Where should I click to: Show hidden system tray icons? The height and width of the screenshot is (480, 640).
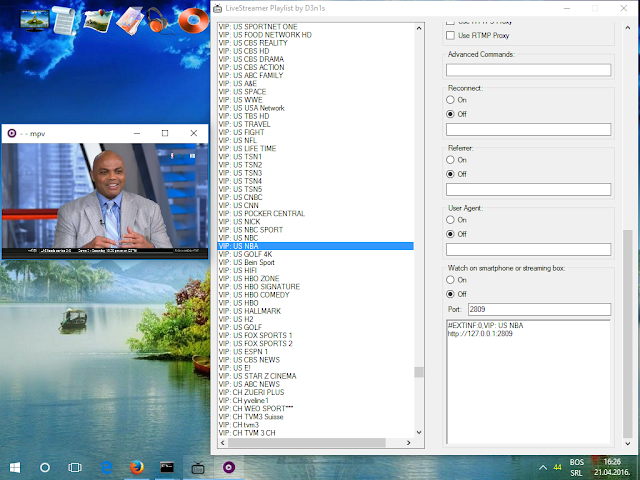(x=542, y=468)
